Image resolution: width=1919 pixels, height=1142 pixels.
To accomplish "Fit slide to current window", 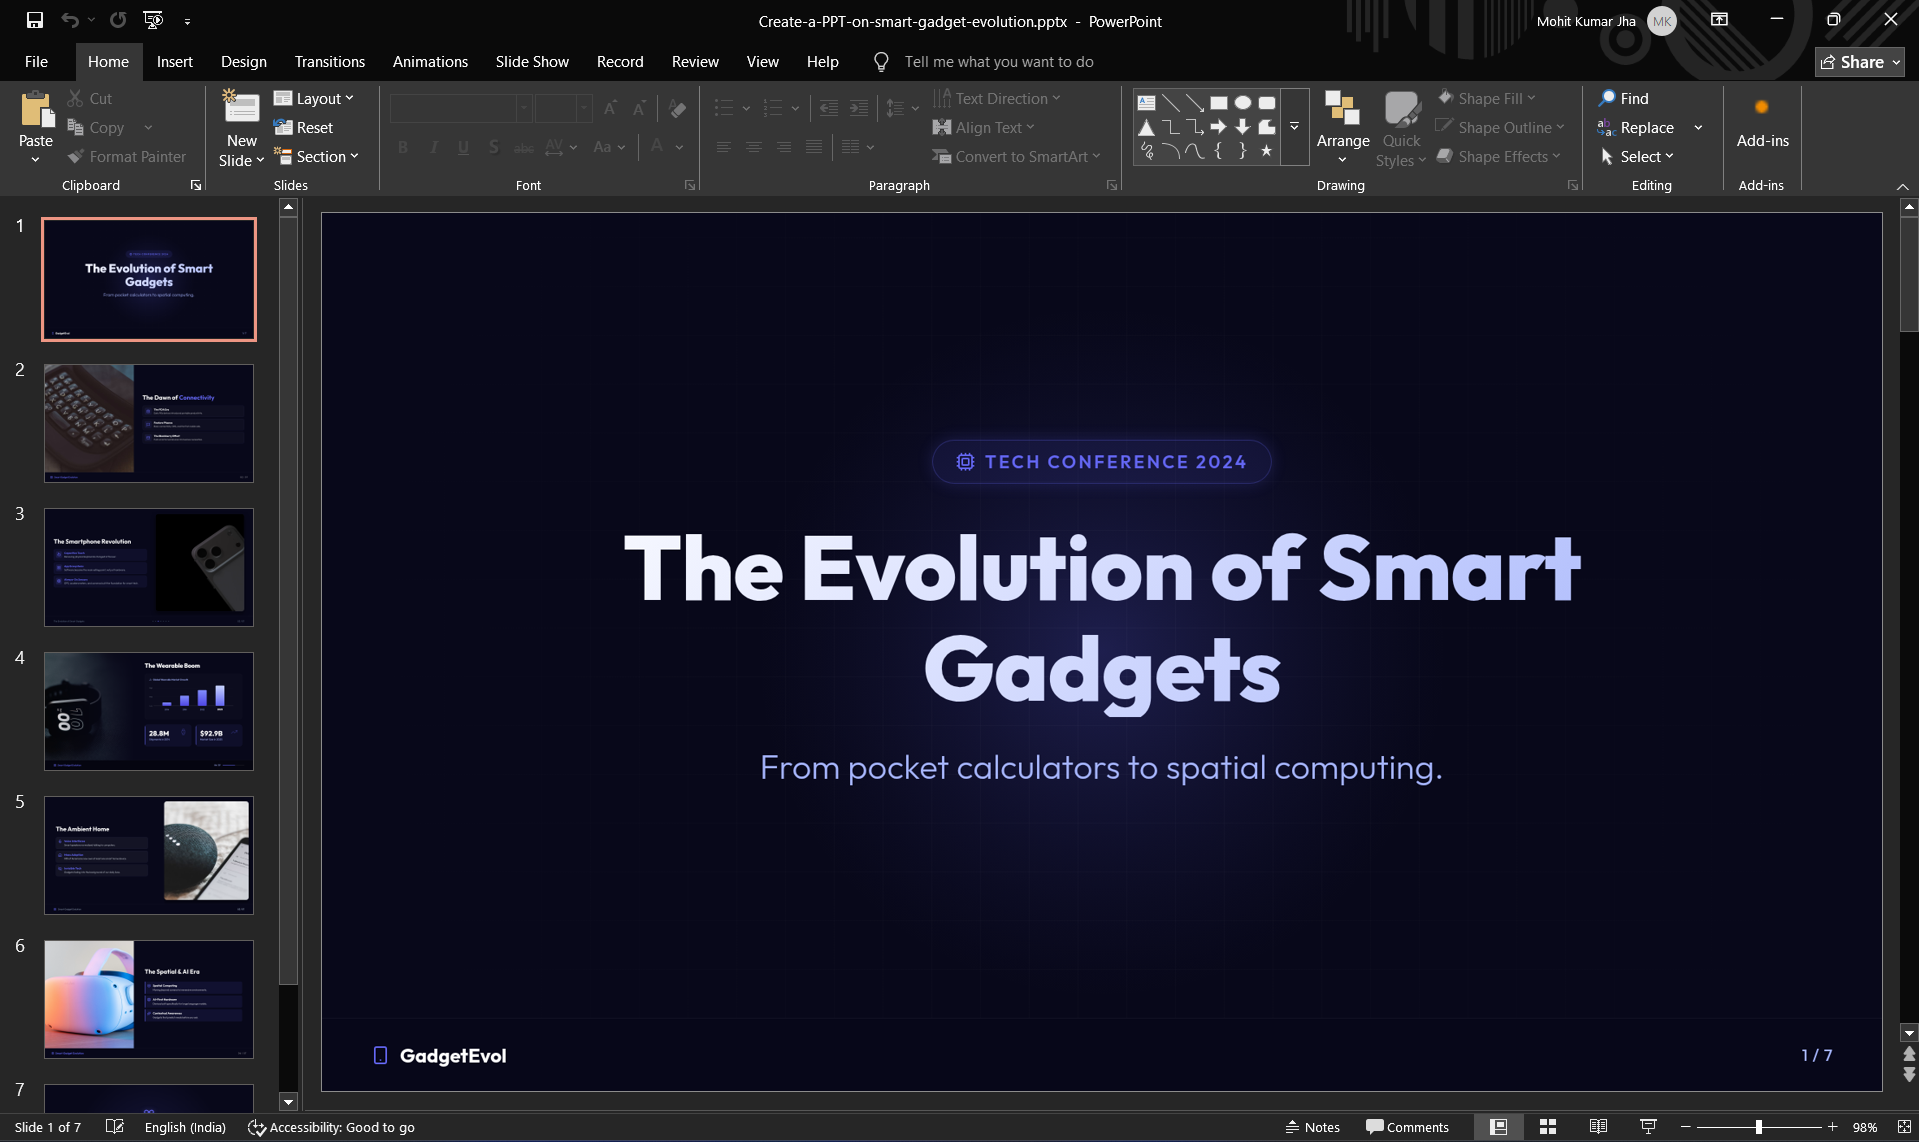I will click(x=1904, y=1127).
